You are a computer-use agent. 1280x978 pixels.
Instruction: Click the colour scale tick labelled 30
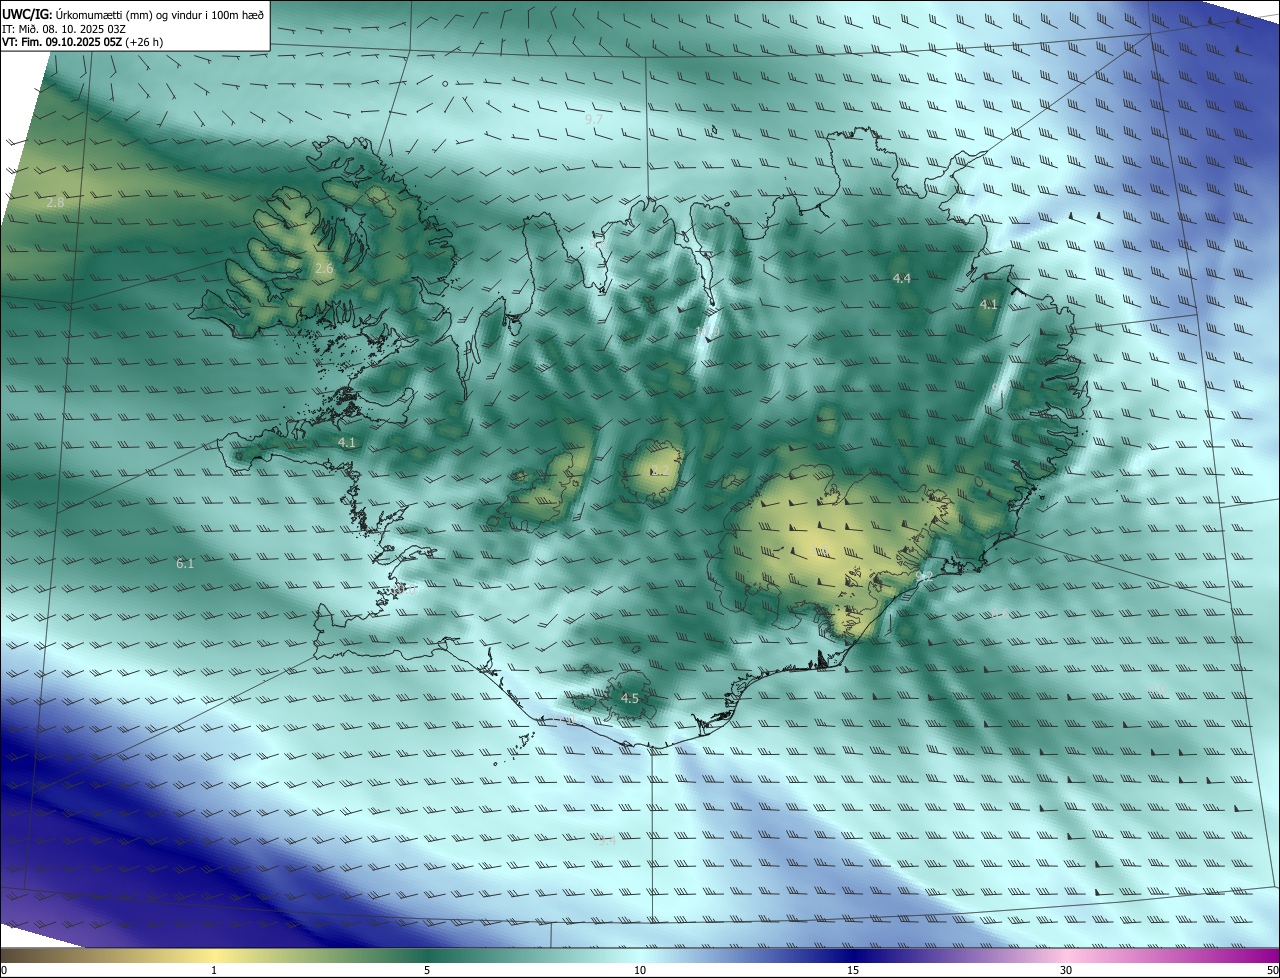point(1066,970)
